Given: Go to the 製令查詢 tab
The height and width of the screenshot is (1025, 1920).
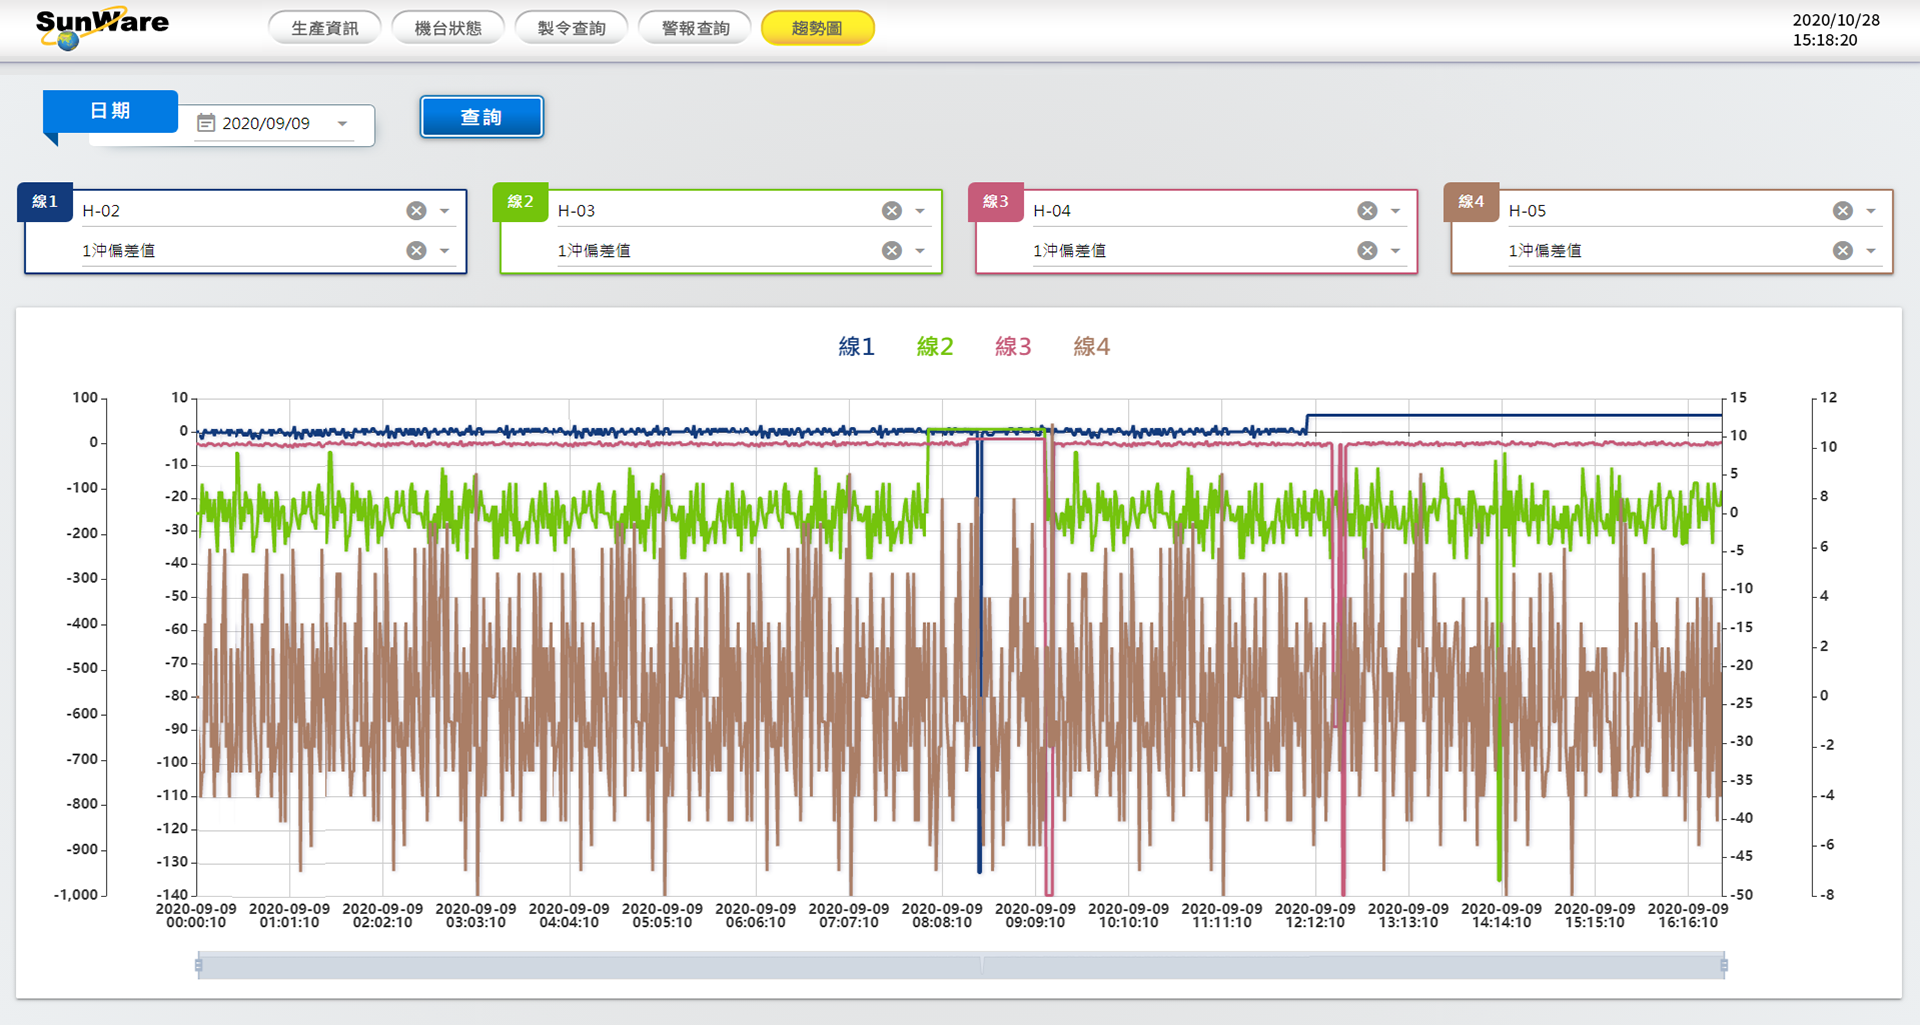Looking at the screenshot, I should (x=571, y=28).
